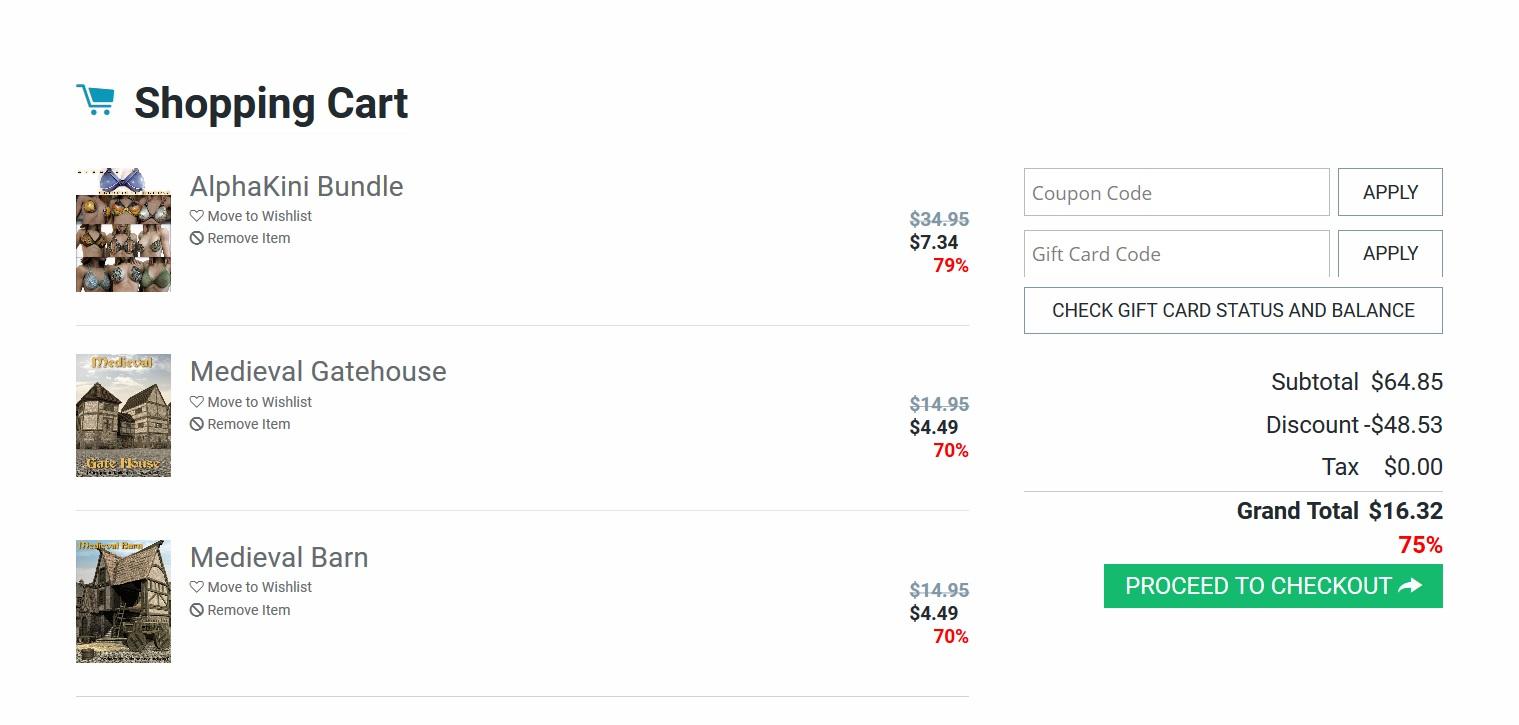Click remove icon under Medieval Gatehouse
Screen dimensions: 1519x725
pyautogui.click(x=197, y=424)
